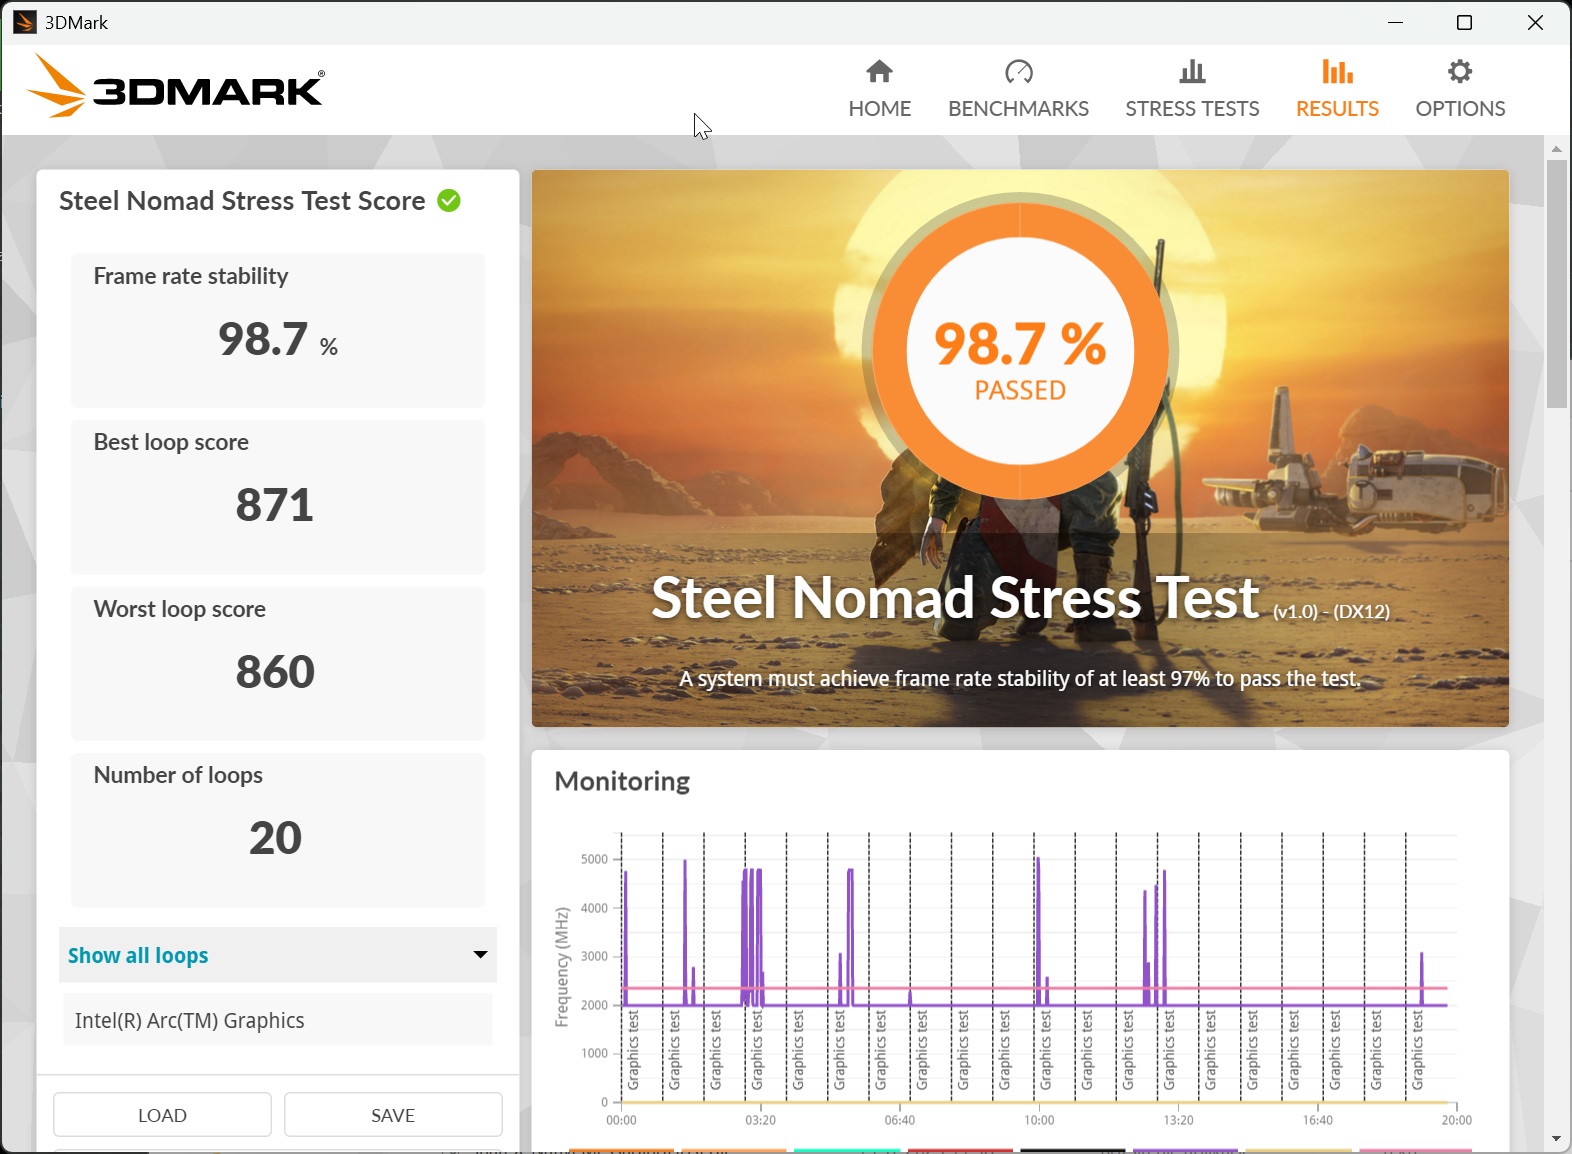Click the "98.7 %" value under Frame rate stability
This screenshot has height=1154, width=1572.
click(x=278, y=340)
